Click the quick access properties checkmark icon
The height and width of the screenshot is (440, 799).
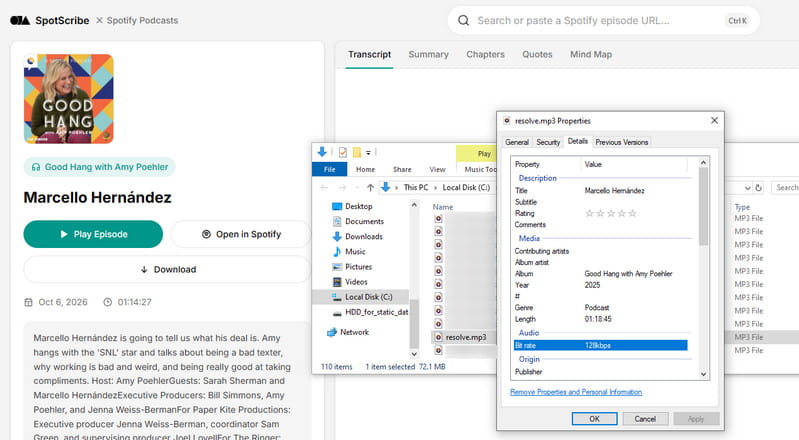tap(342, 152)
